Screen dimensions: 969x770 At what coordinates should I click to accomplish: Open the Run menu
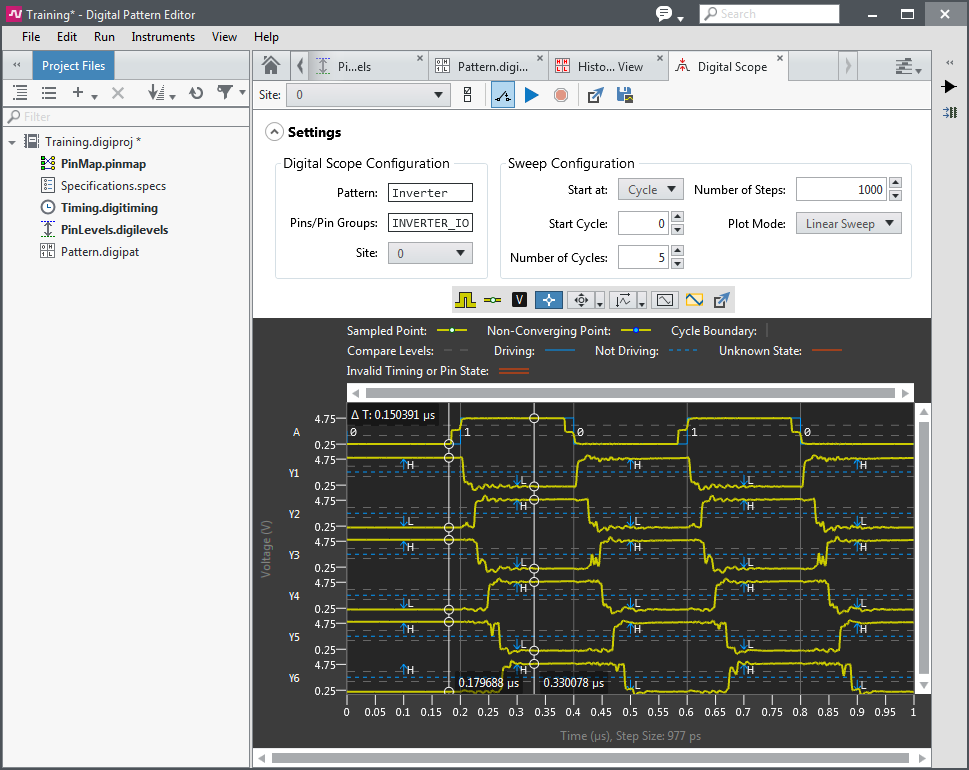[104, 37]
